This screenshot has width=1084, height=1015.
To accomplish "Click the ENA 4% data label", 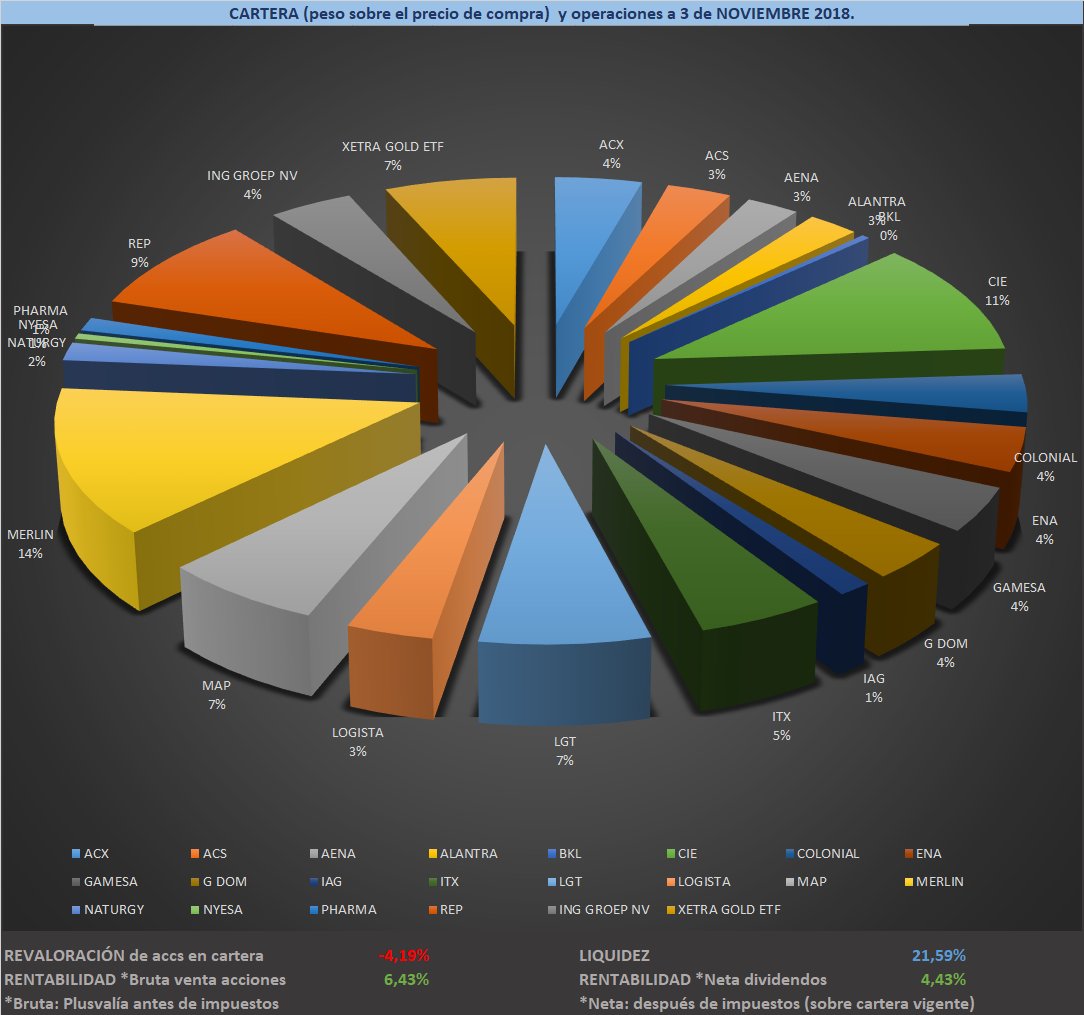I will coord(1045,529).
